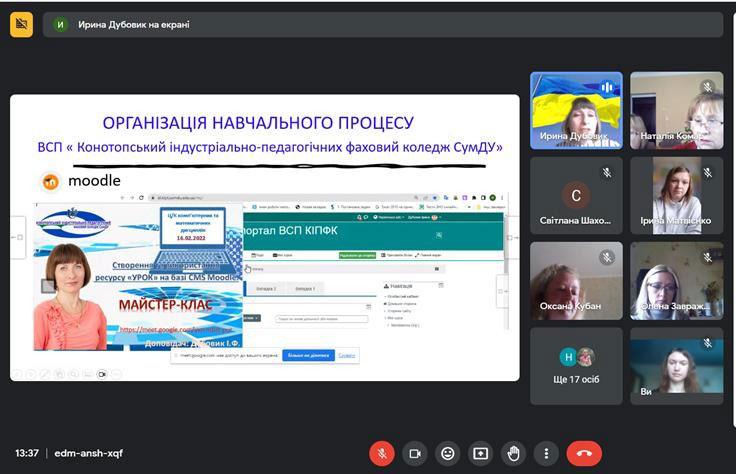Click the slide title 'ОРГАНІЗАЦІЯ НАВЧАЛЬНОГО ПРОЦЕСУ'
Screen dimensions: 736x474
pos(258,123)
